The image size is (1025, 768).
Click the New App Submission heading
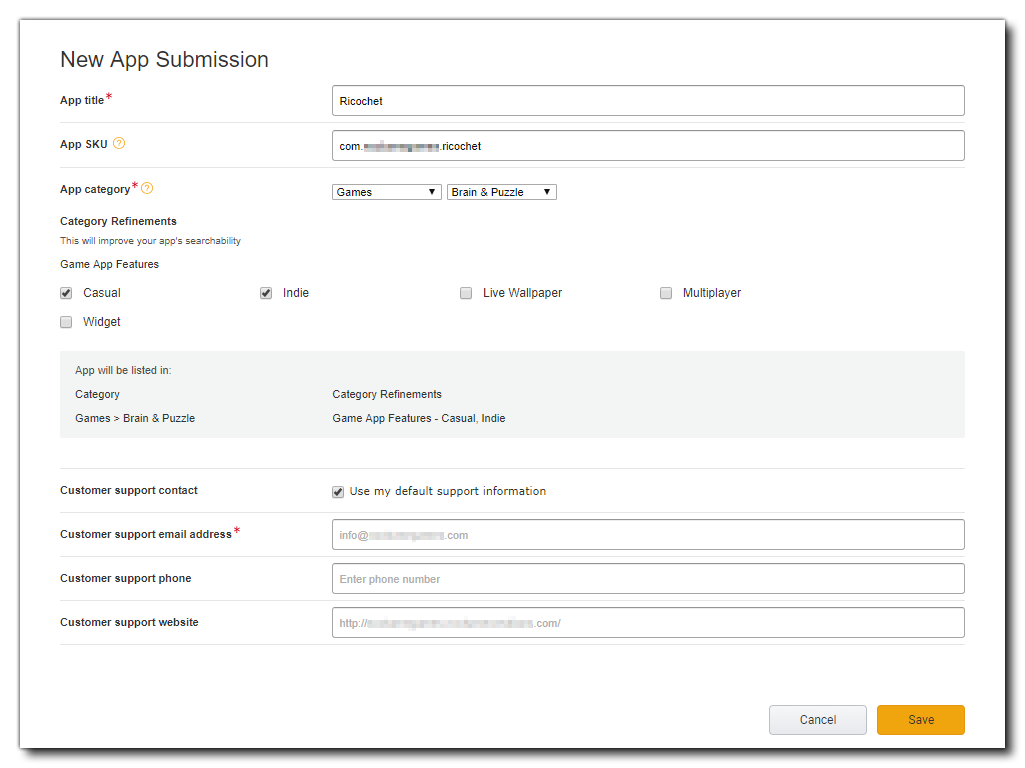click(x=164, y=60)
